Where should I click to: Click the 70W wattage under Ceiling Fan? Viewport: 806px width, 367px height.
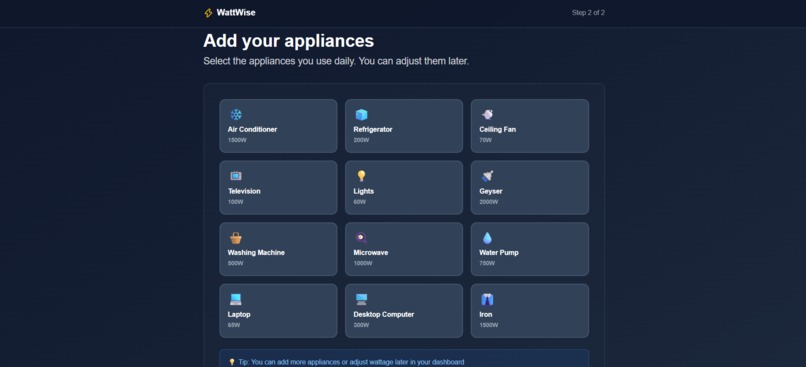(x=485, y=140)
